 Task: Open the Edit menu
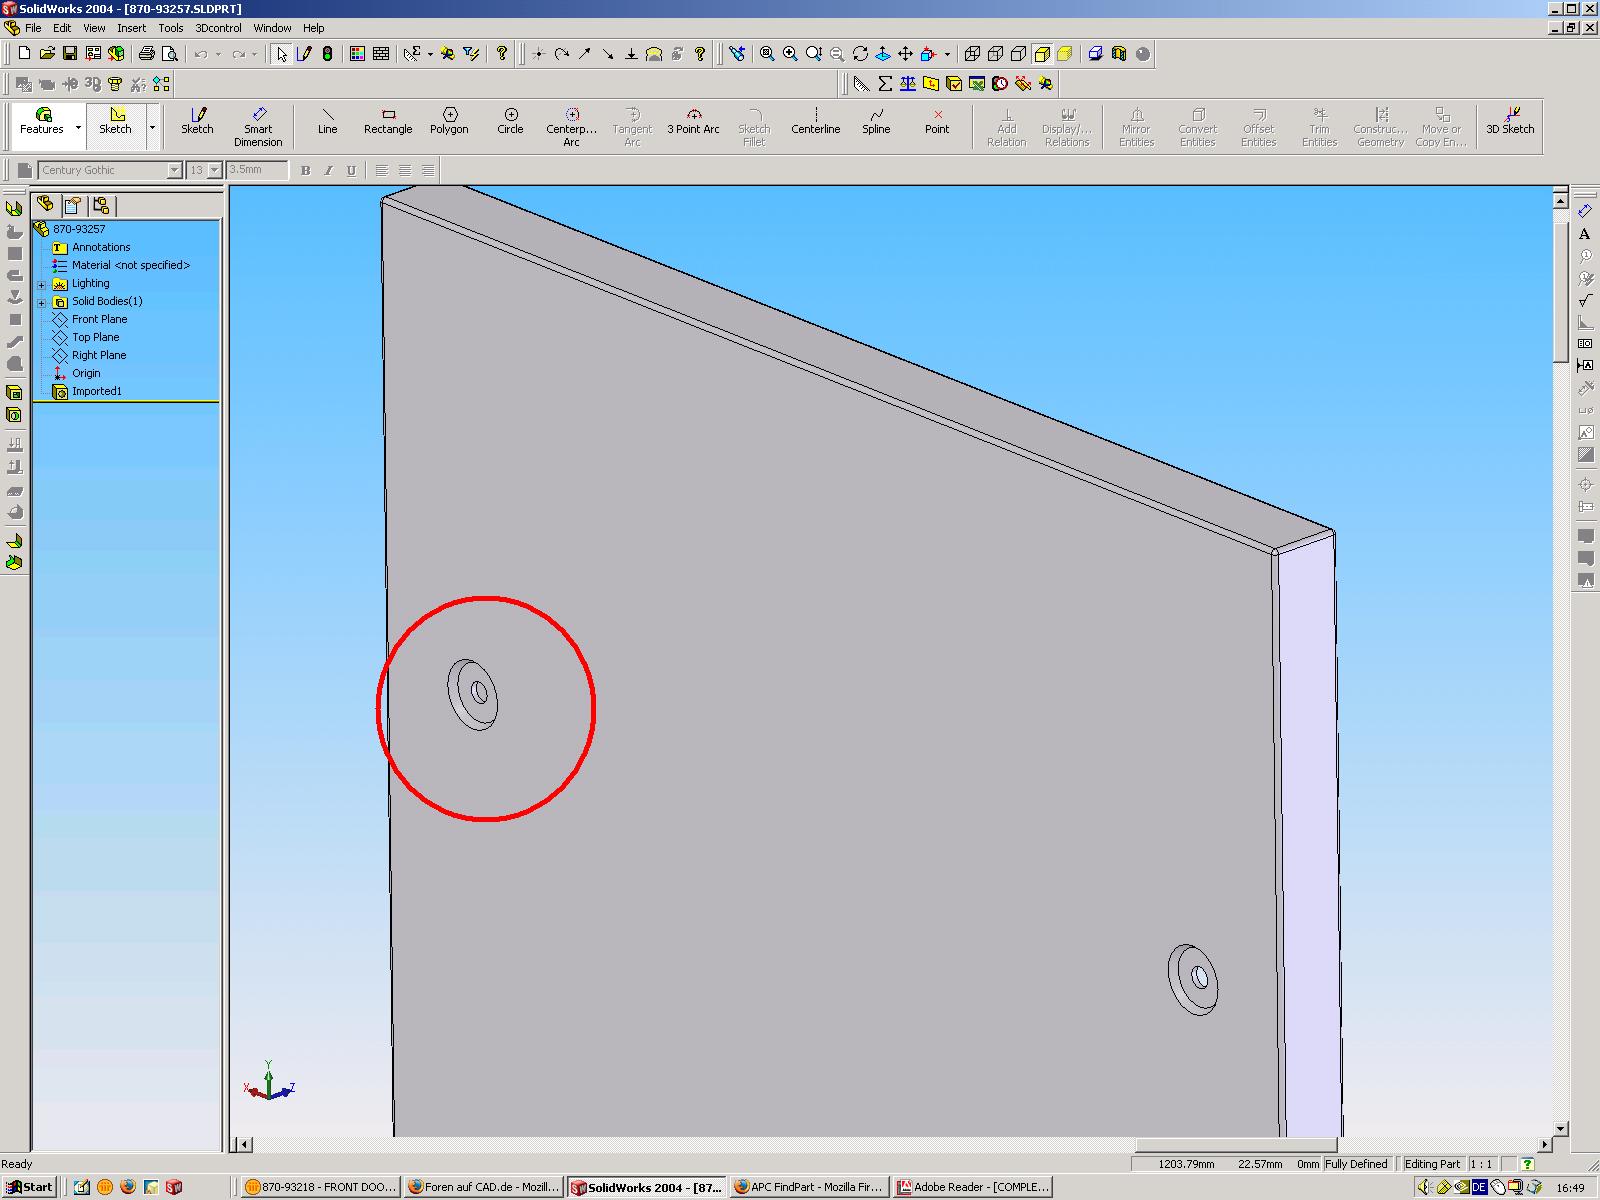click(x=62, y=28)
